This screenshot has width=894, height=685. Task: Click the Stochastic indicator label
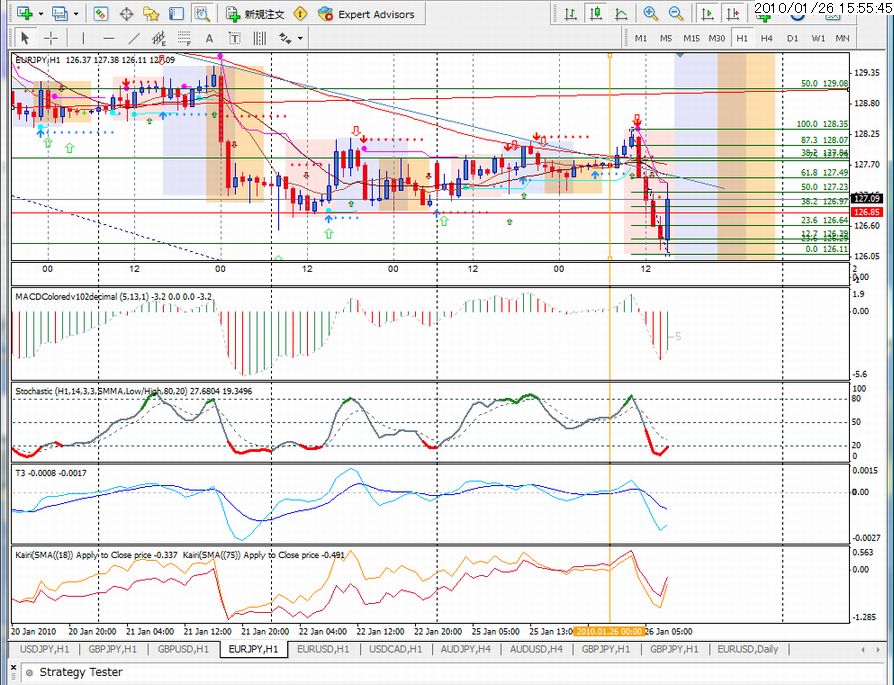click(x=133, y=391)
